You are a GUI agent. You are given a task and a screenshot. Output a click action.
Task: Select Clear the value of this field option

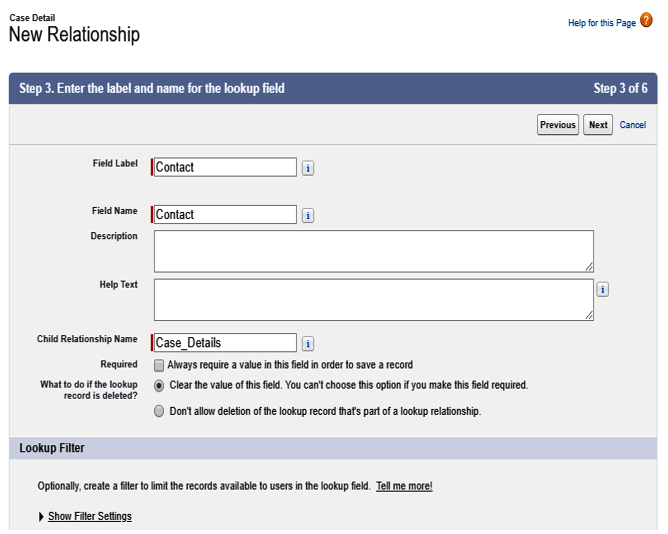click(159, 386)
